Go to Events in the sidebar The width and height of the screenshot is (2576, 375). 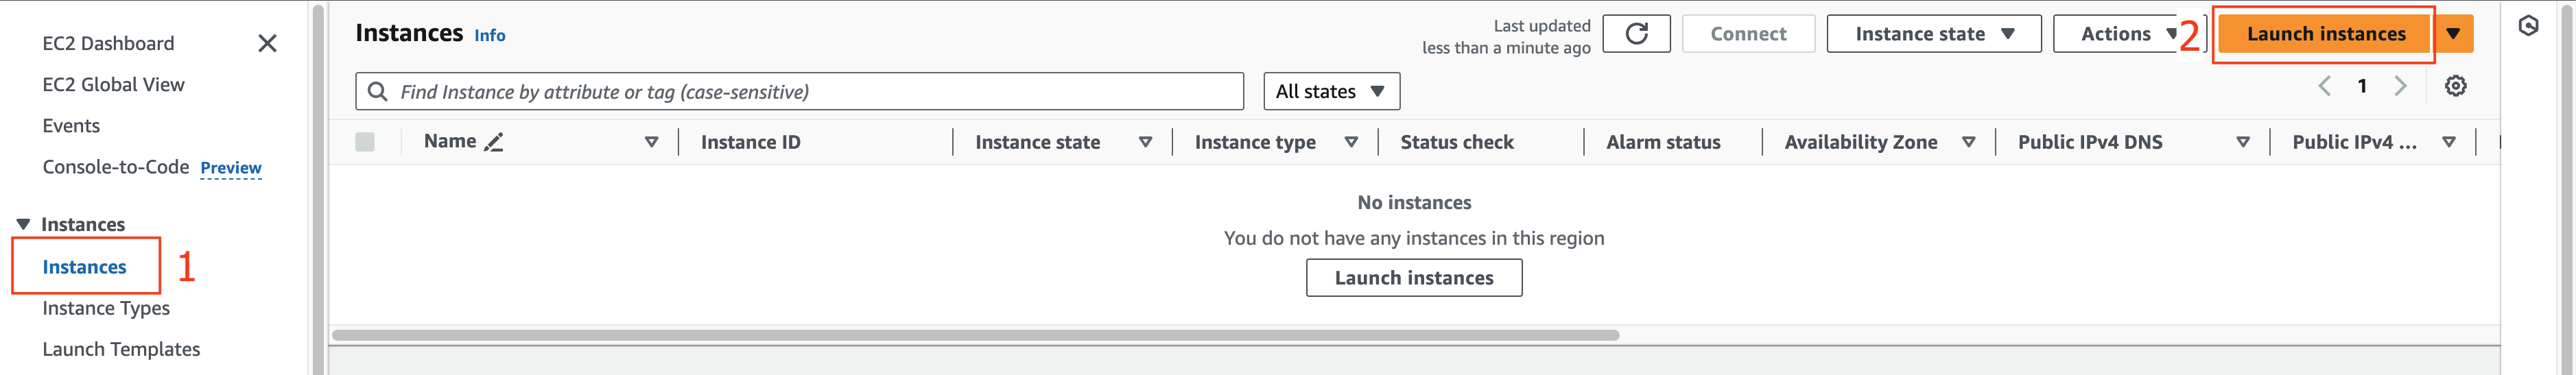point(71,126)
